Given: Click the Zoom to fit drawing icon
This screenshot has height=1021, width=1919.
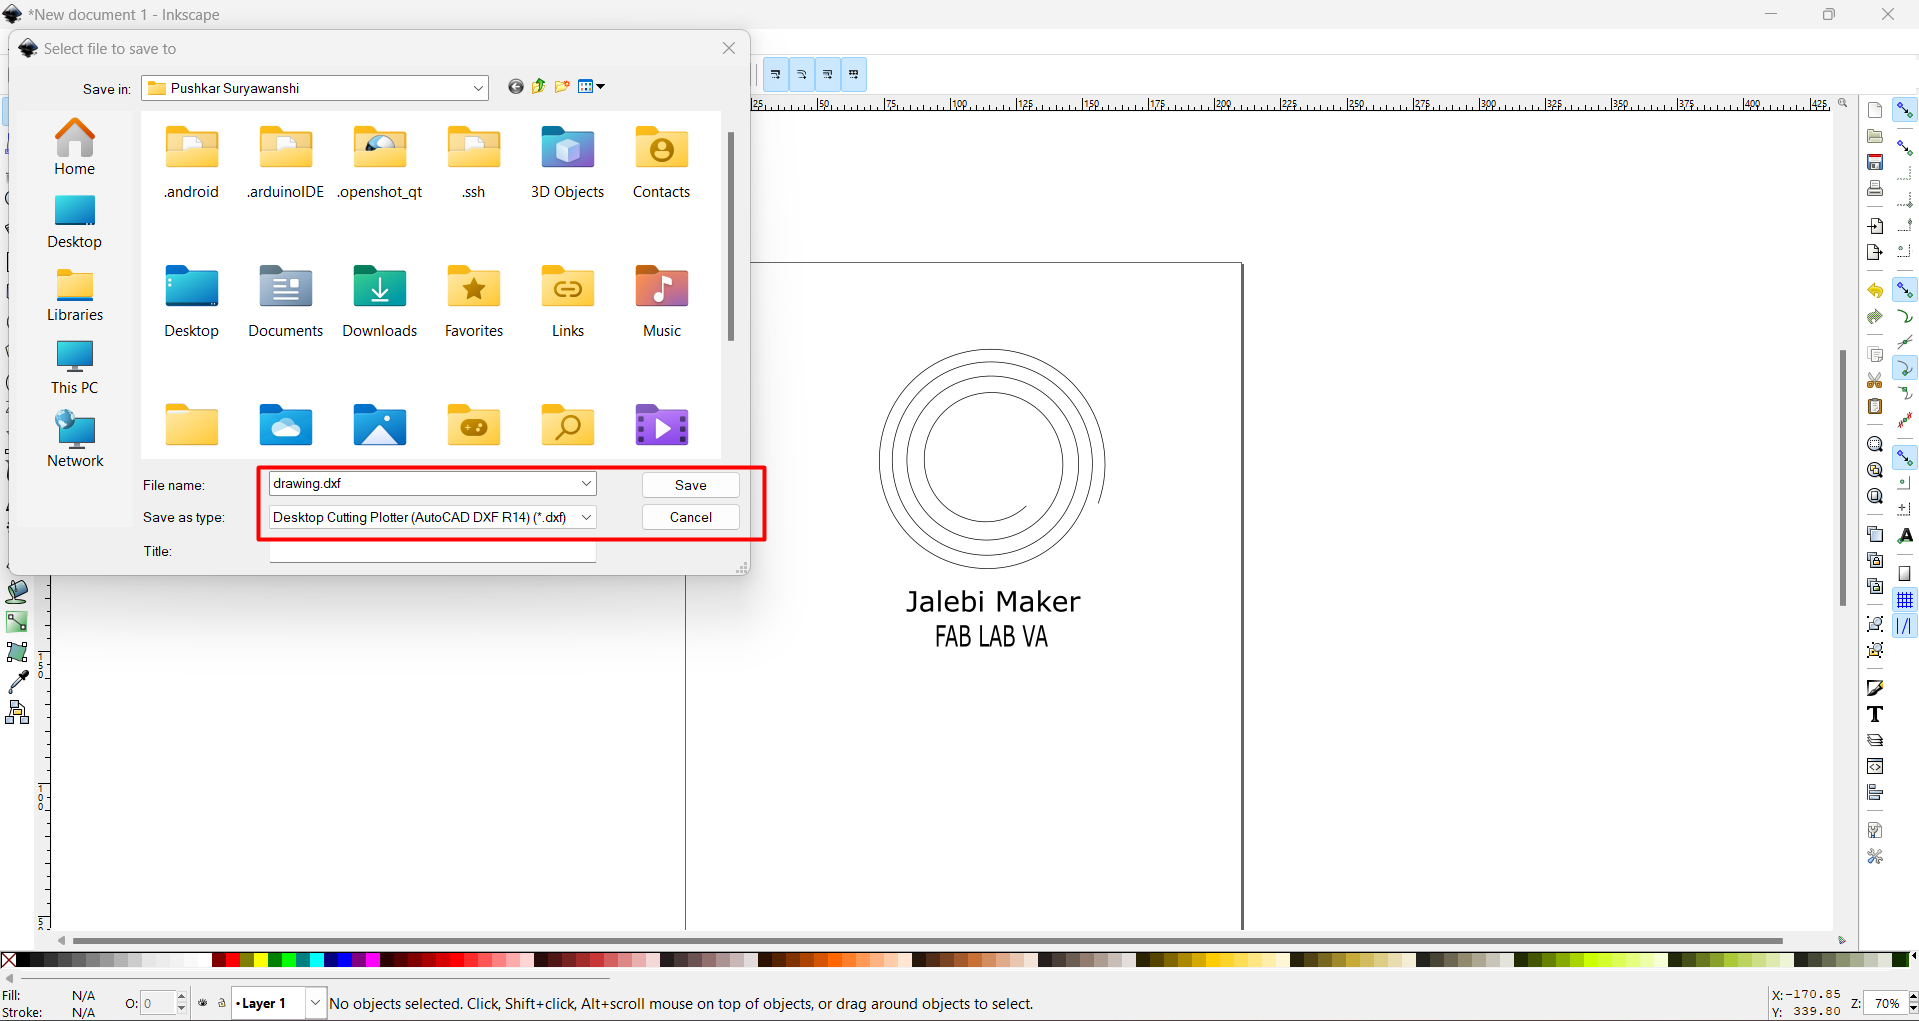Looking at the screenshot, I should 1875,470.
